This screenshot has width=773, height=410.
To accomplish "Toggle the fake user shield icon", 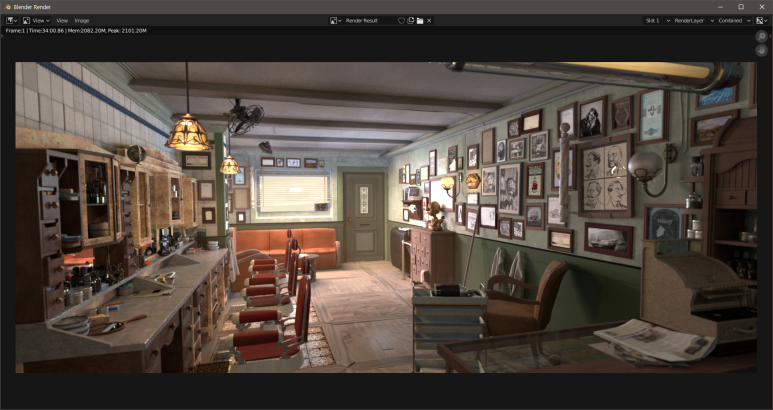I will 401,20.
